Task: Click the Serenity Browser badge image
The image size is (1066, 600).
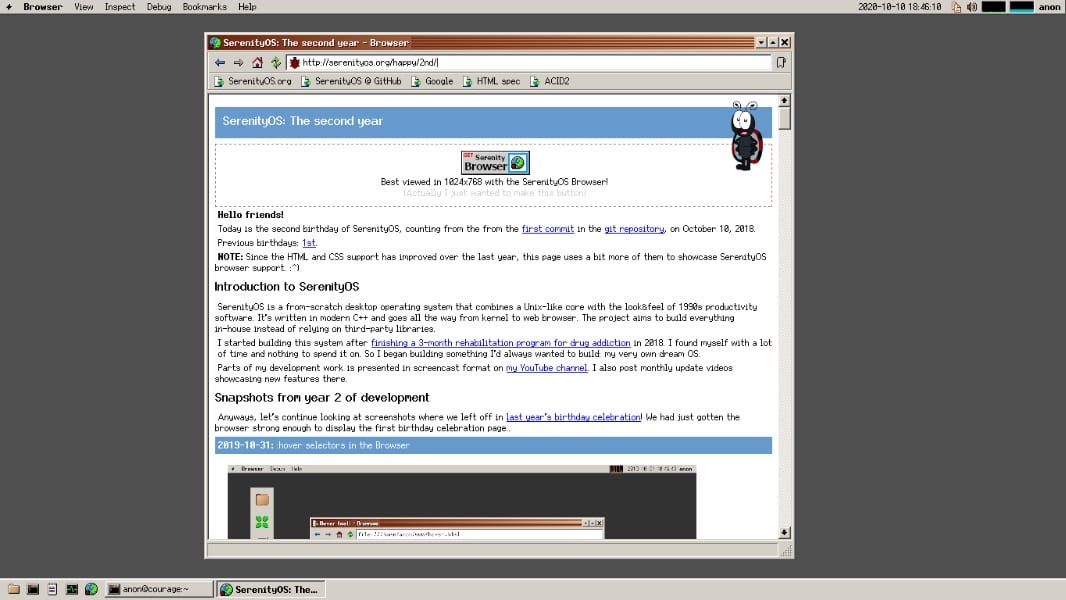Action: coord(495,163)
